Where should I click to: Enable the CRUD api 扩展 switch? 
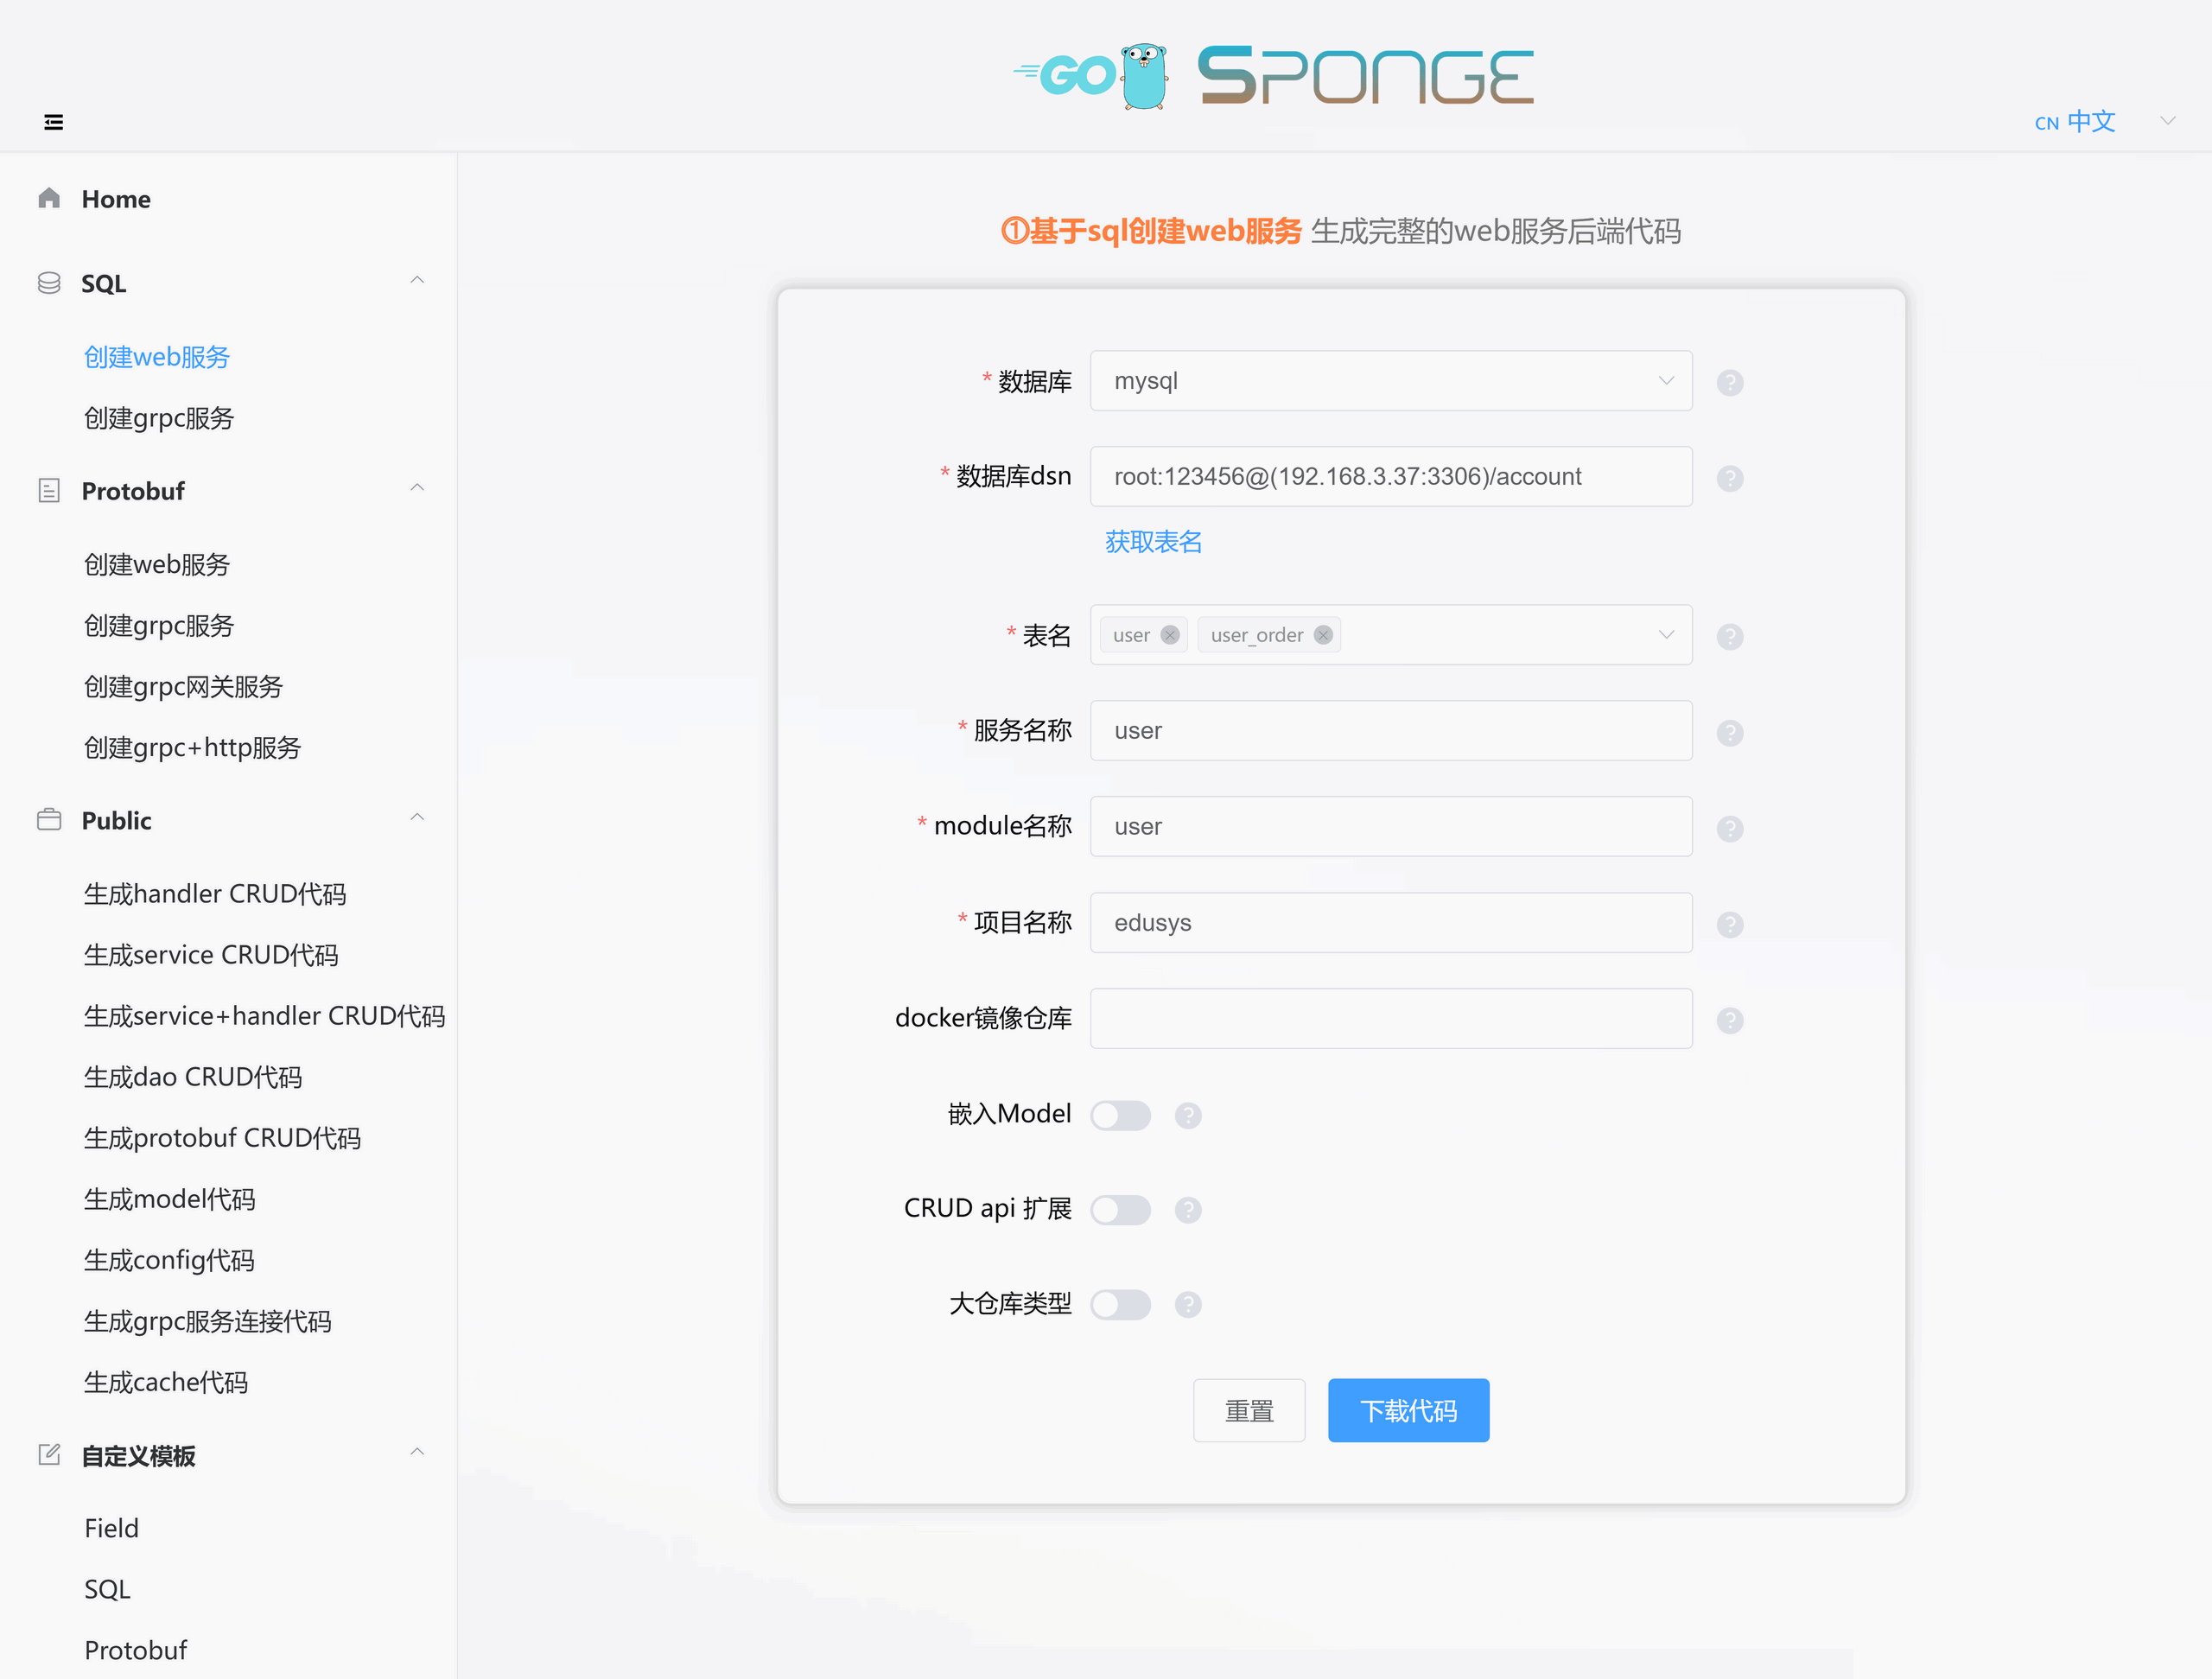point(1120,1210)
